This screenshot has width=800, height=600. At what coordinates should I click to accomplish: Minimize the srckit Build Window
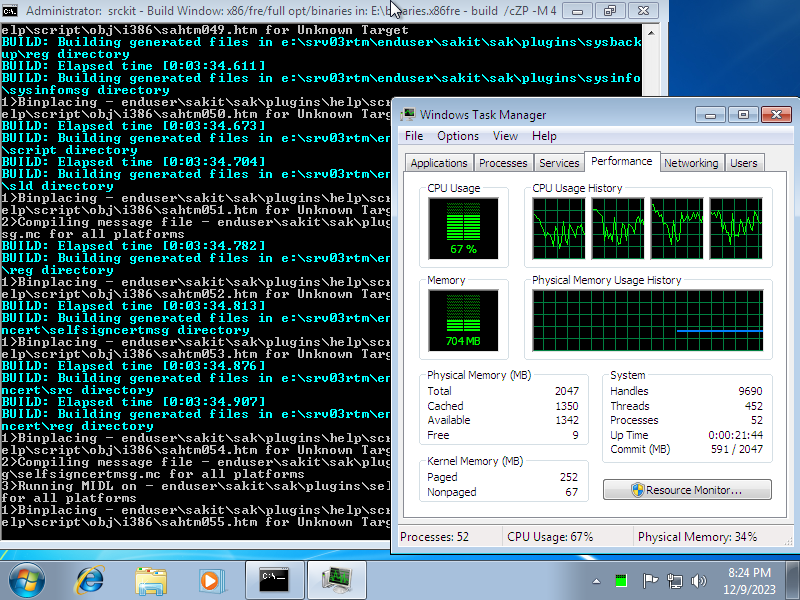click(x=577, y=10)
